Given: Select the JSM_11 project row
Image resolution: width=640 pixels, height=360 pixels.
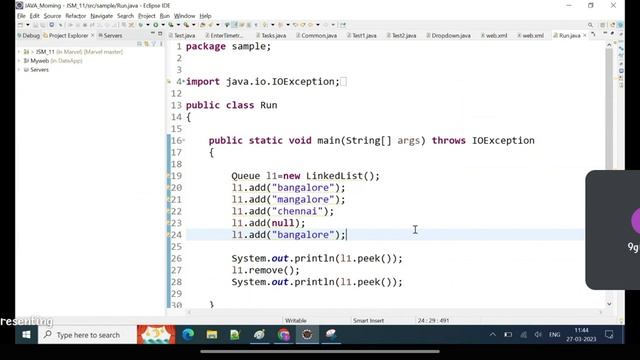Looking at the screenshot, I should 73,52.
